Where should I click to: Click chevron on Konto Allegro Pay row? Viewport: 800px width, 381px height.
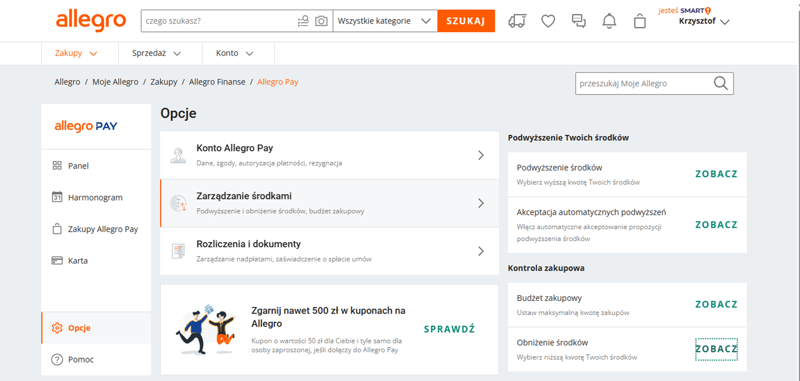click(x=481, y=156)
